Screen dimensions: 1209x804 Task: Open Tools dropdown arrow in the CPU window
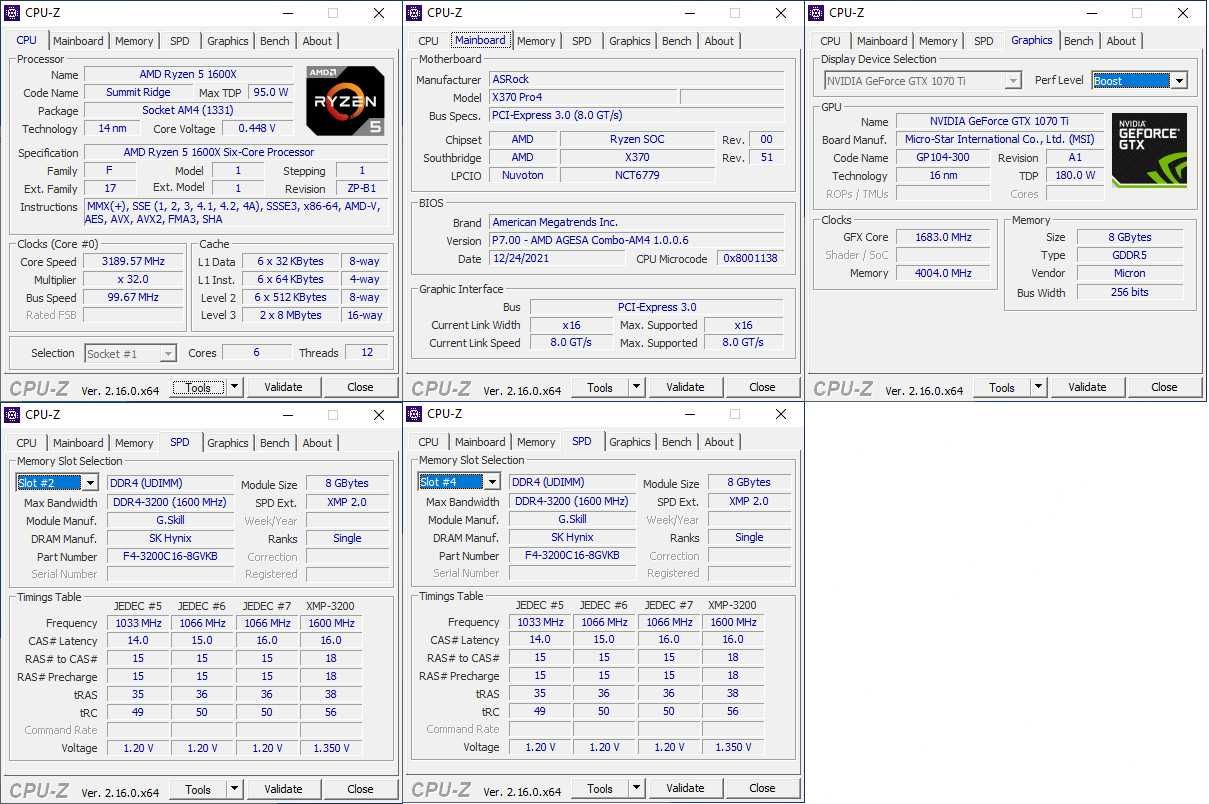234,387
